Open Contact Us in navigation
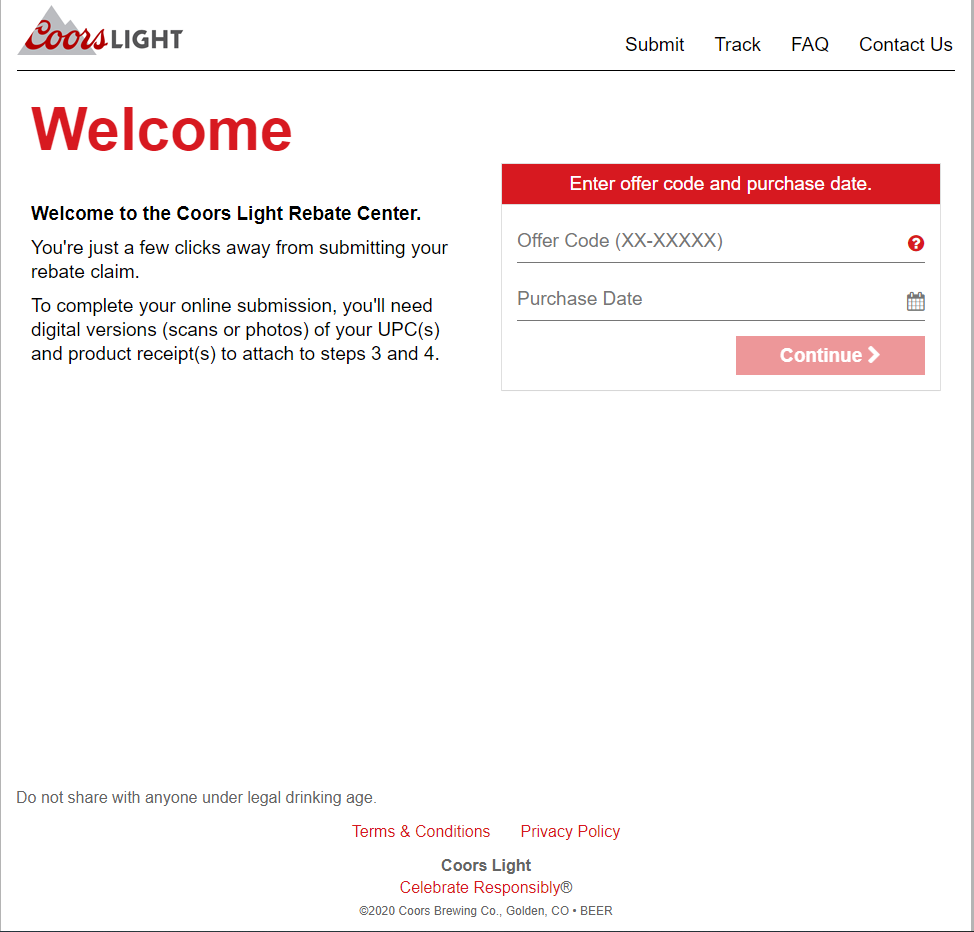 (906, 45)
